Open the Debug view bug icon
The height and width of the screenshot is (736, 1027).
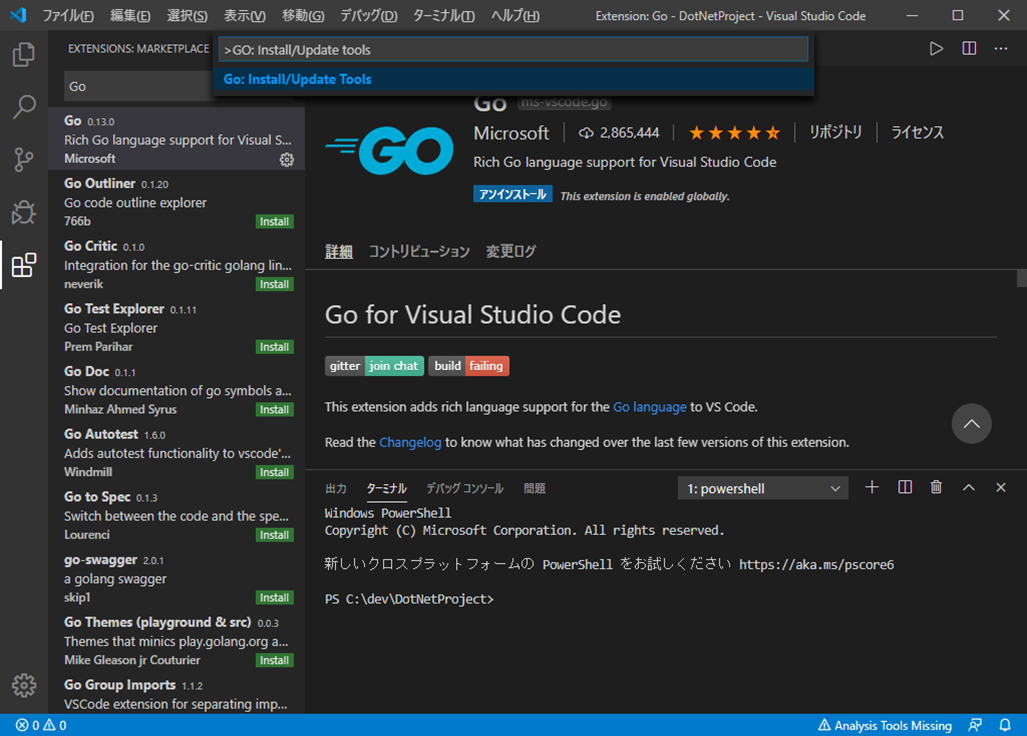pyautogui.click(x=24, y=212)
